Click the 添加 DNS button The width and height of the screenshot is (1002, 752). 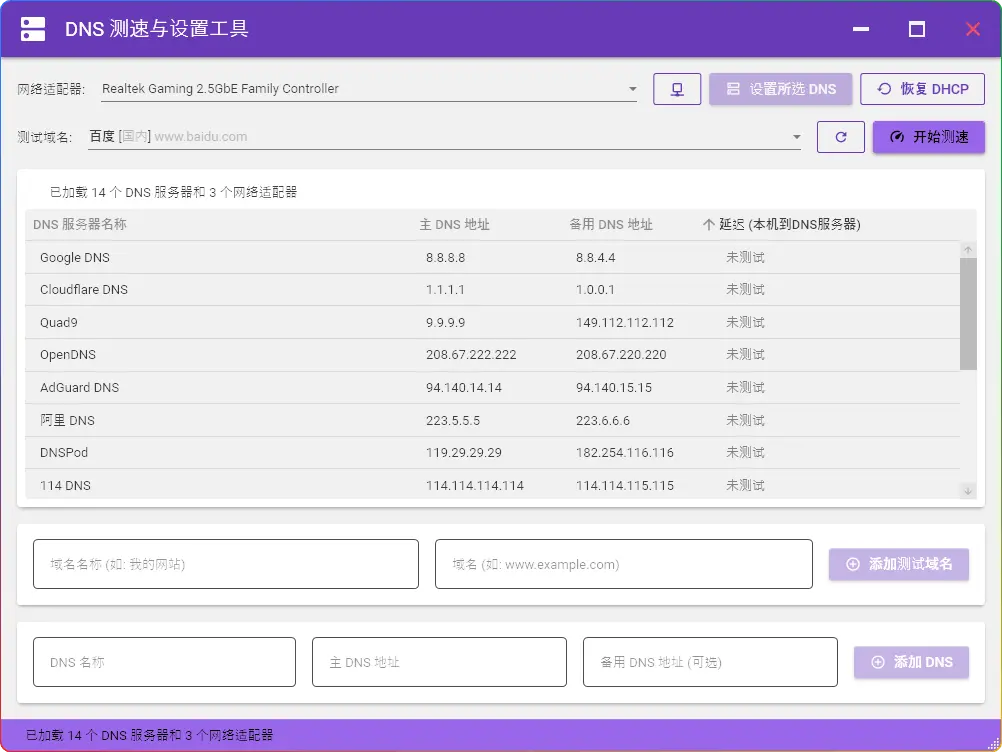910,662
